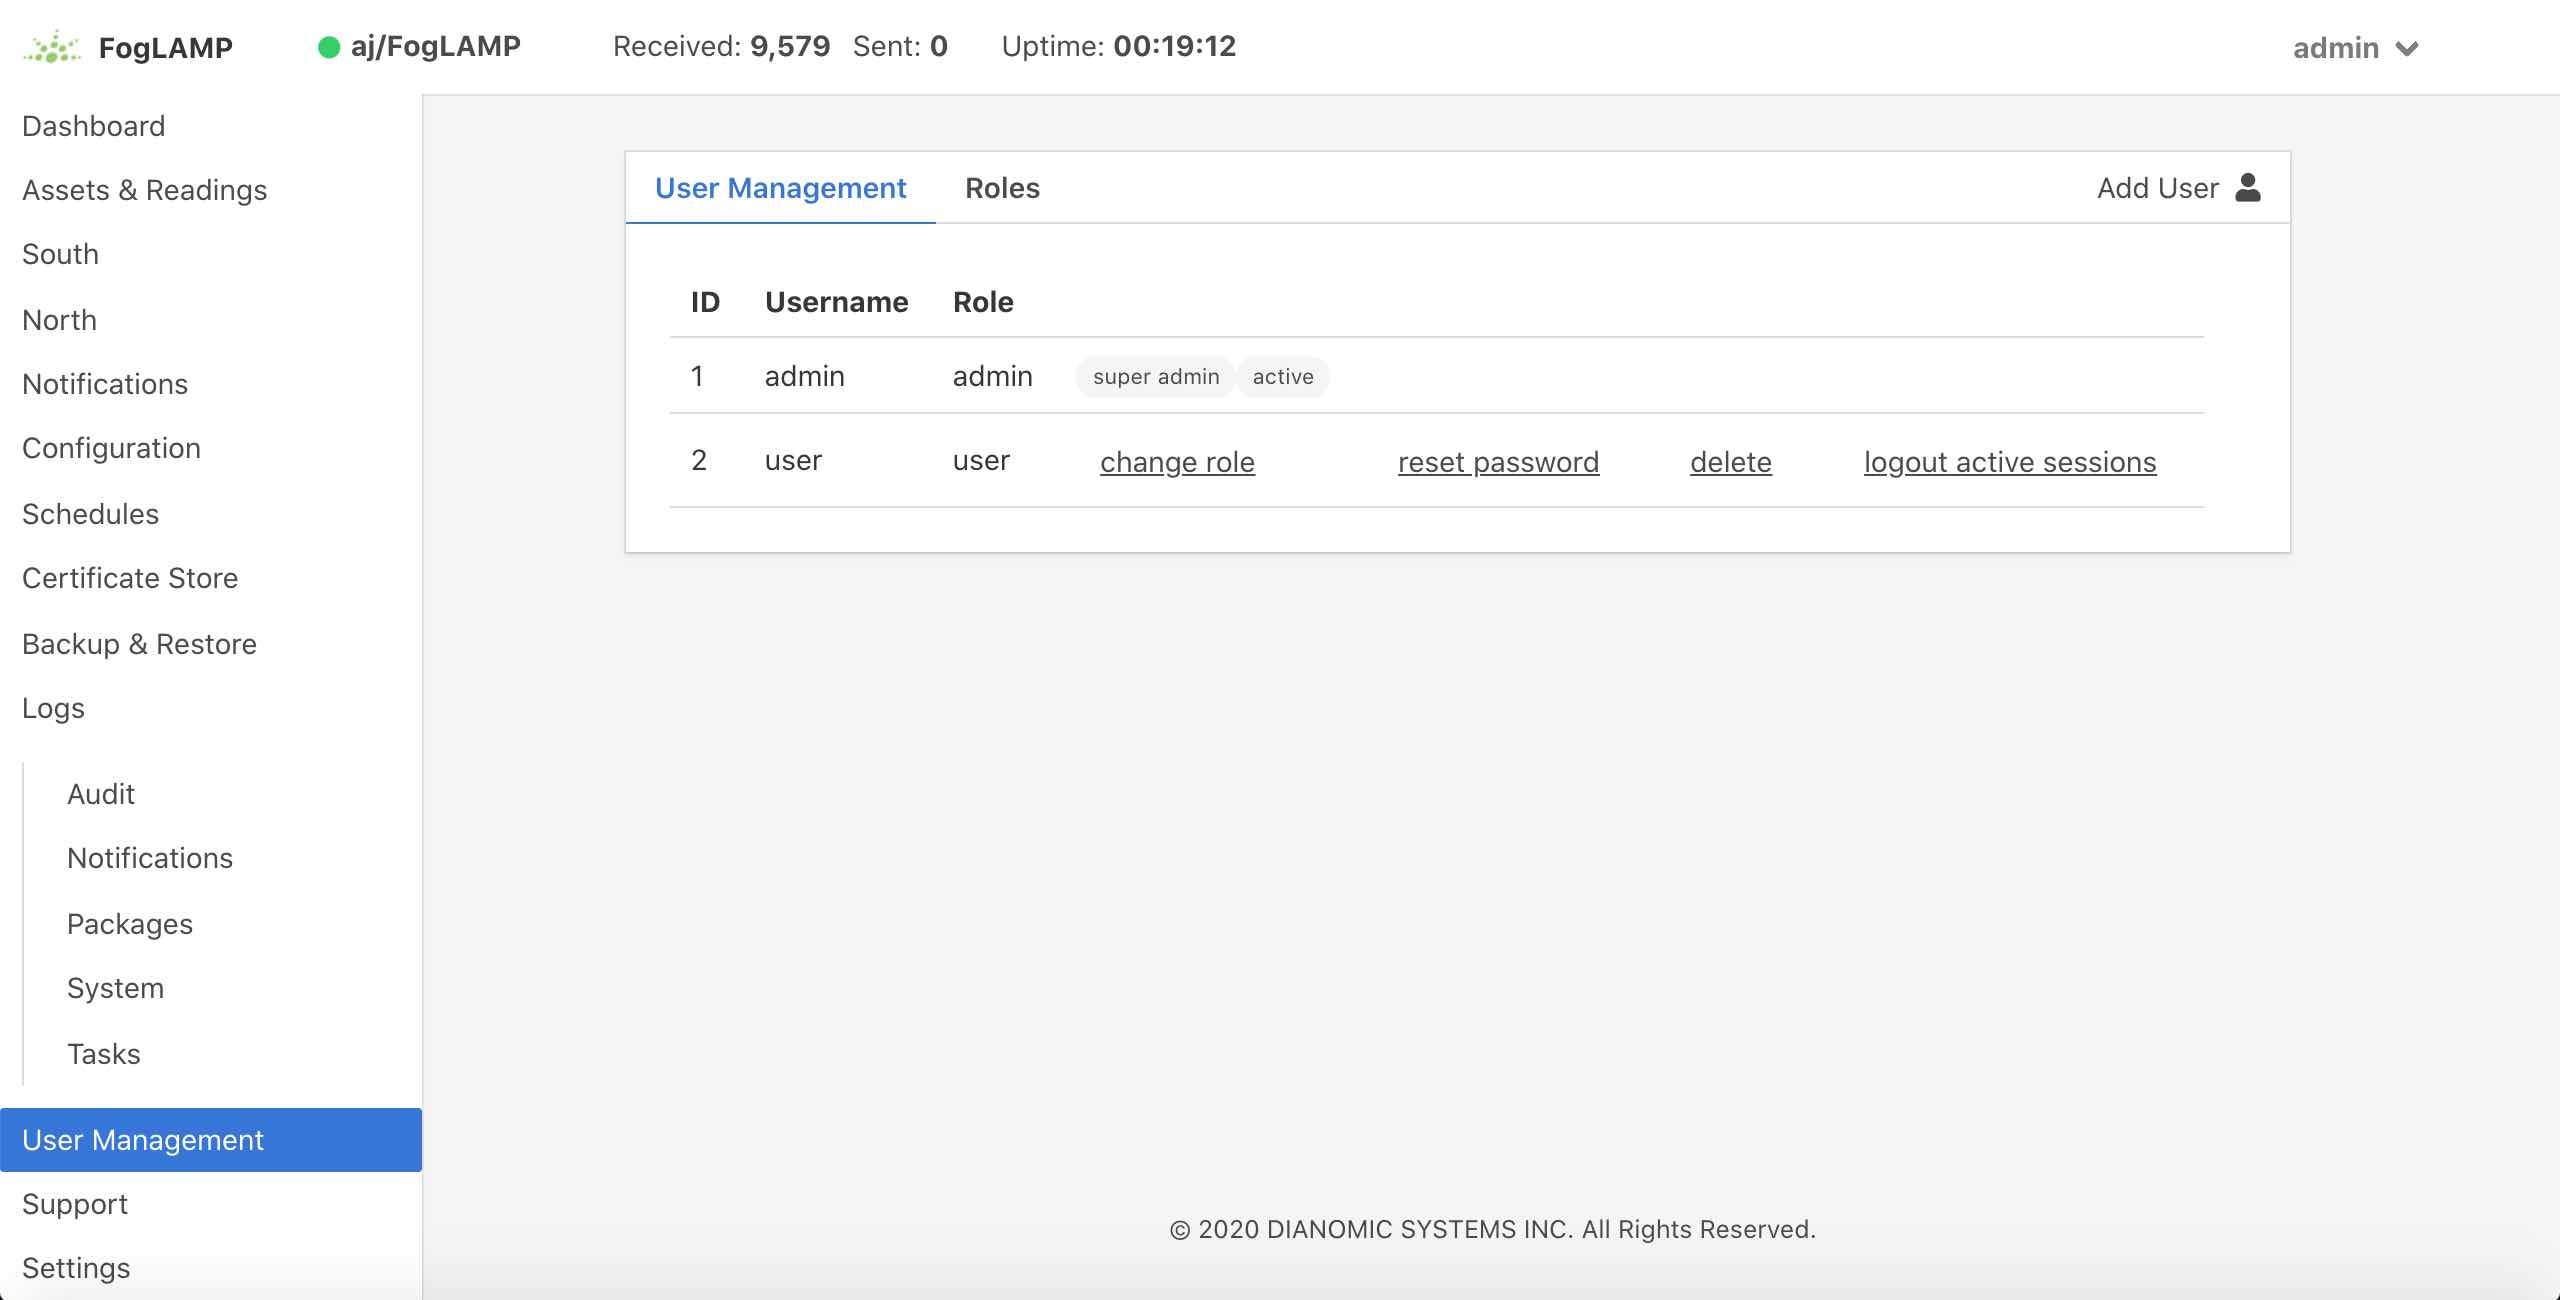Screen dimensions: 2560x1300
Task: Select the User Management tab
Action: point(779,186)
